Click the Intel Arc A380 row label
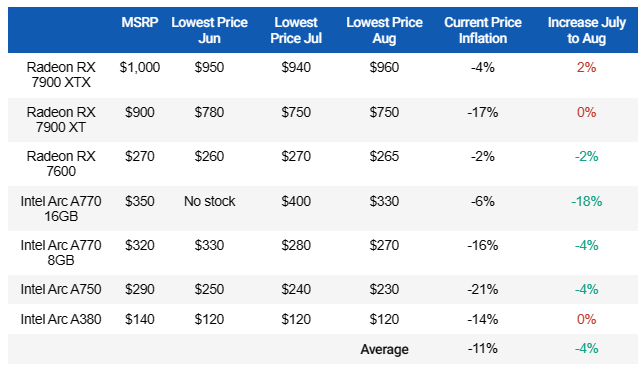 (61, 319)
